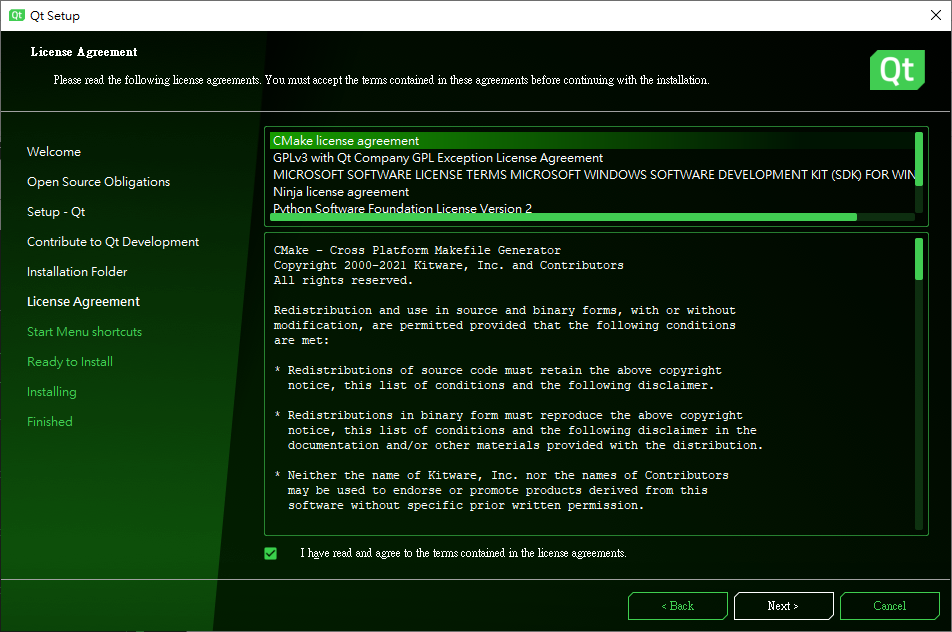The width and height of the screenshot is (952, 632).
Task: Click the Start Menu shortcuts step
Action: (x=84, y=332)
